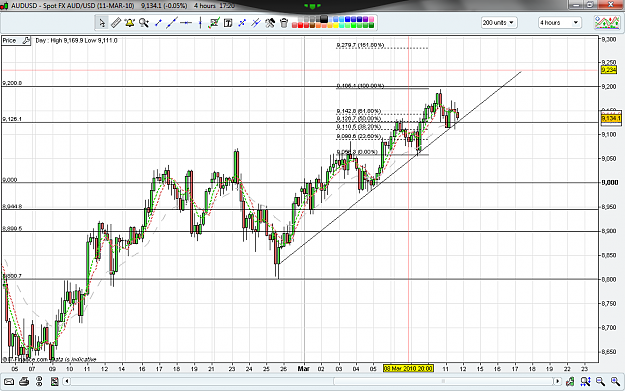625x391 pixels.
Task: Select the vertical line drawing tool
Action: 200,23
